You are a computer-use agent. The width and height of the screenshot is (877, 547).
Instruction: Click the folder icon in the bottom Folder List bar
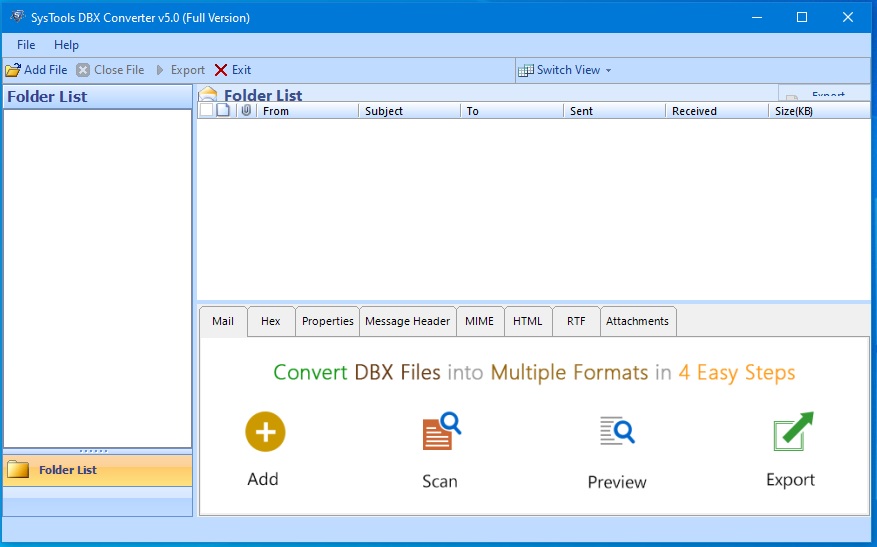coord(18,470)
